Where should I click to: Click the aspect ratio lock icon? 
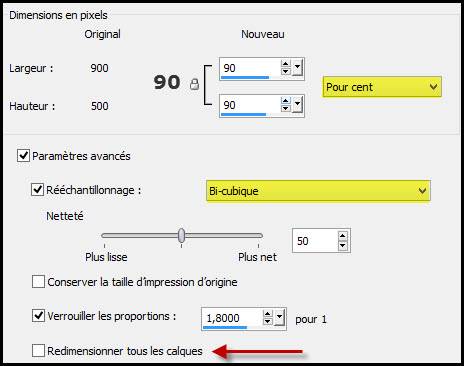[x=194, y=84]
